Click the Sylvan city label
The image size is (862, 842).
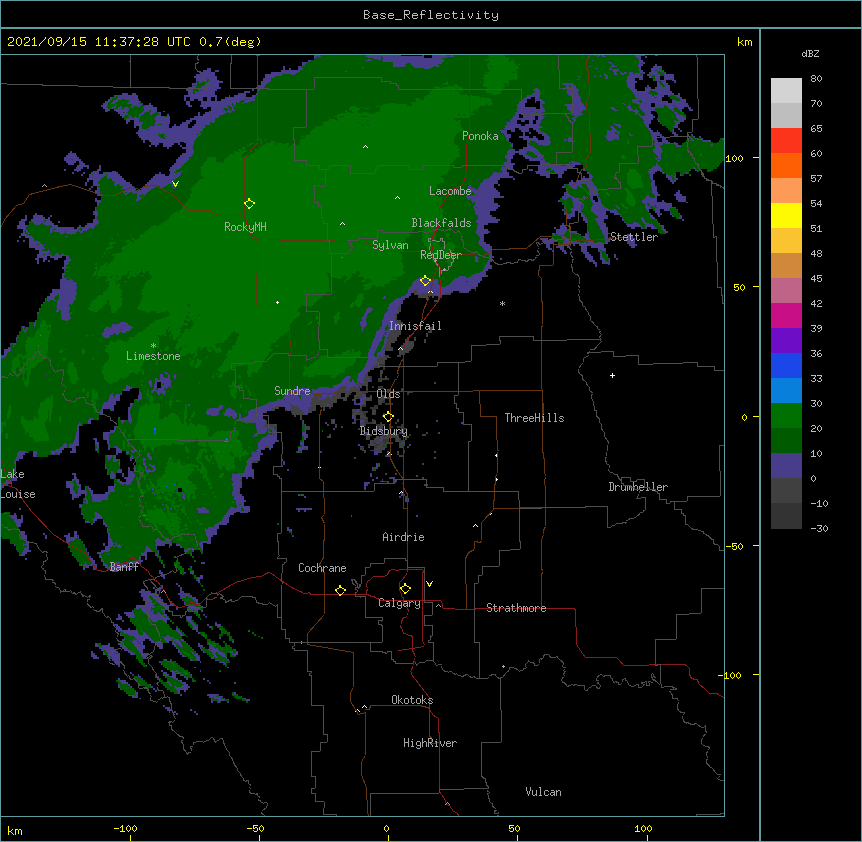[390, 245]
